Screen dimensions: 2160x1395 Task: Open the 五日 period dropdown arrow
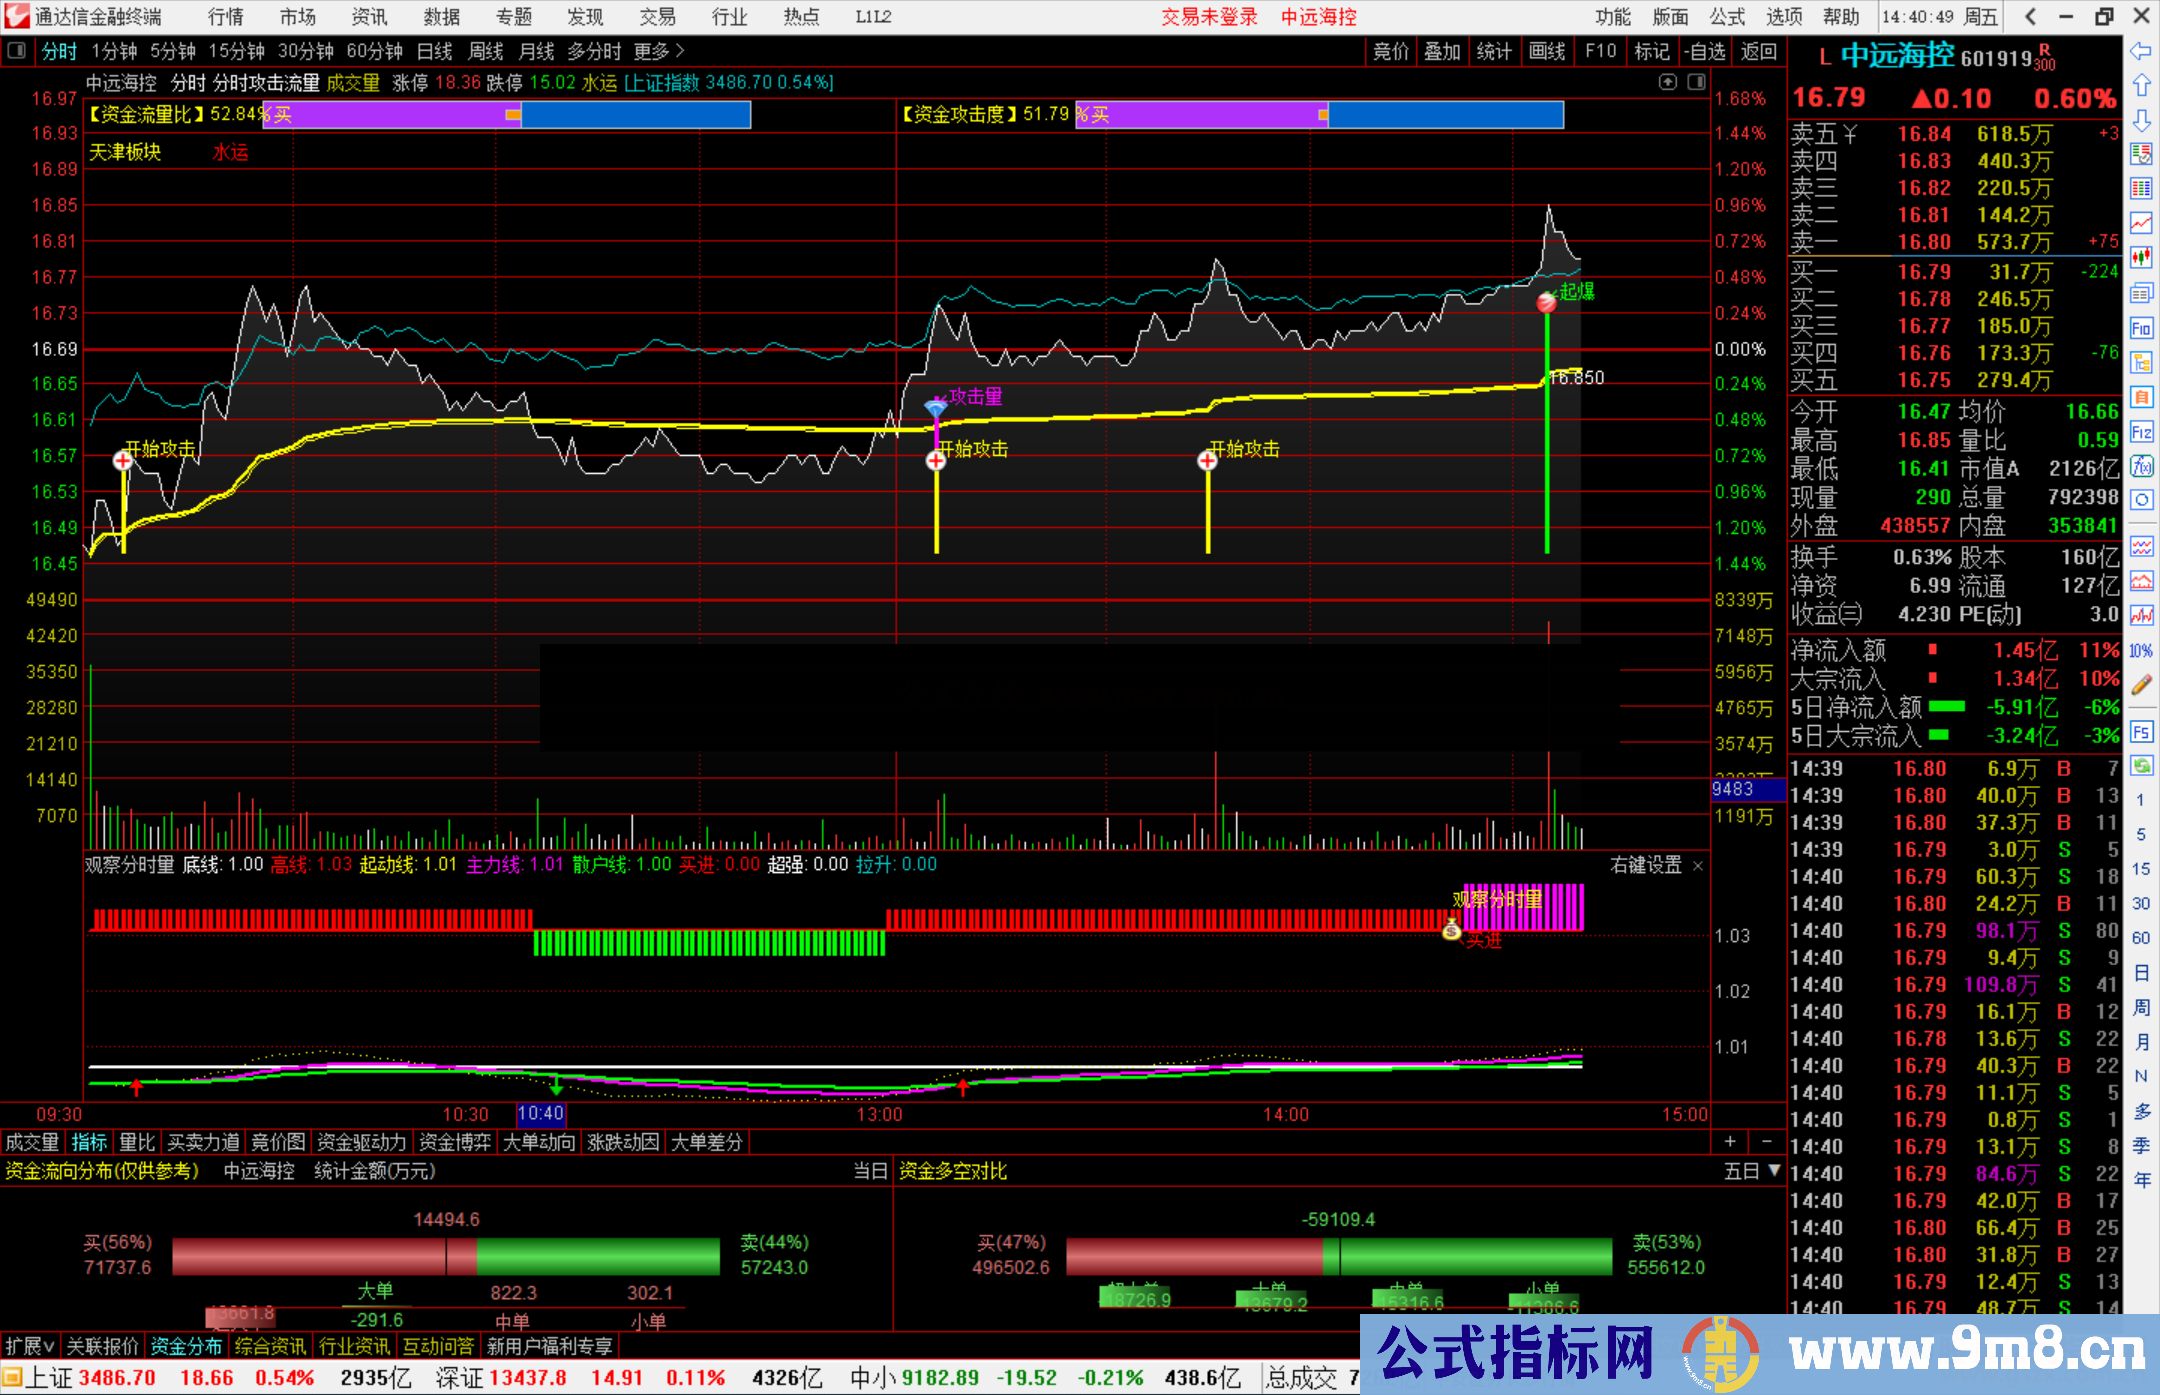point(1774,1170)
